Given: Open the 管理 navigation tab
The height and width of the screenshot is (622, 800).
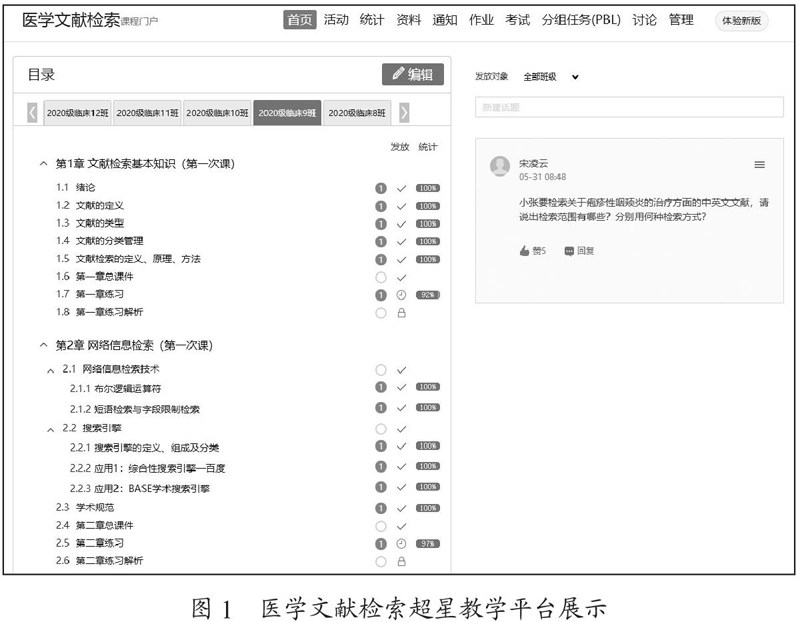Looking at the screenshot, I should pyautogui.click(x=681, y=20).
